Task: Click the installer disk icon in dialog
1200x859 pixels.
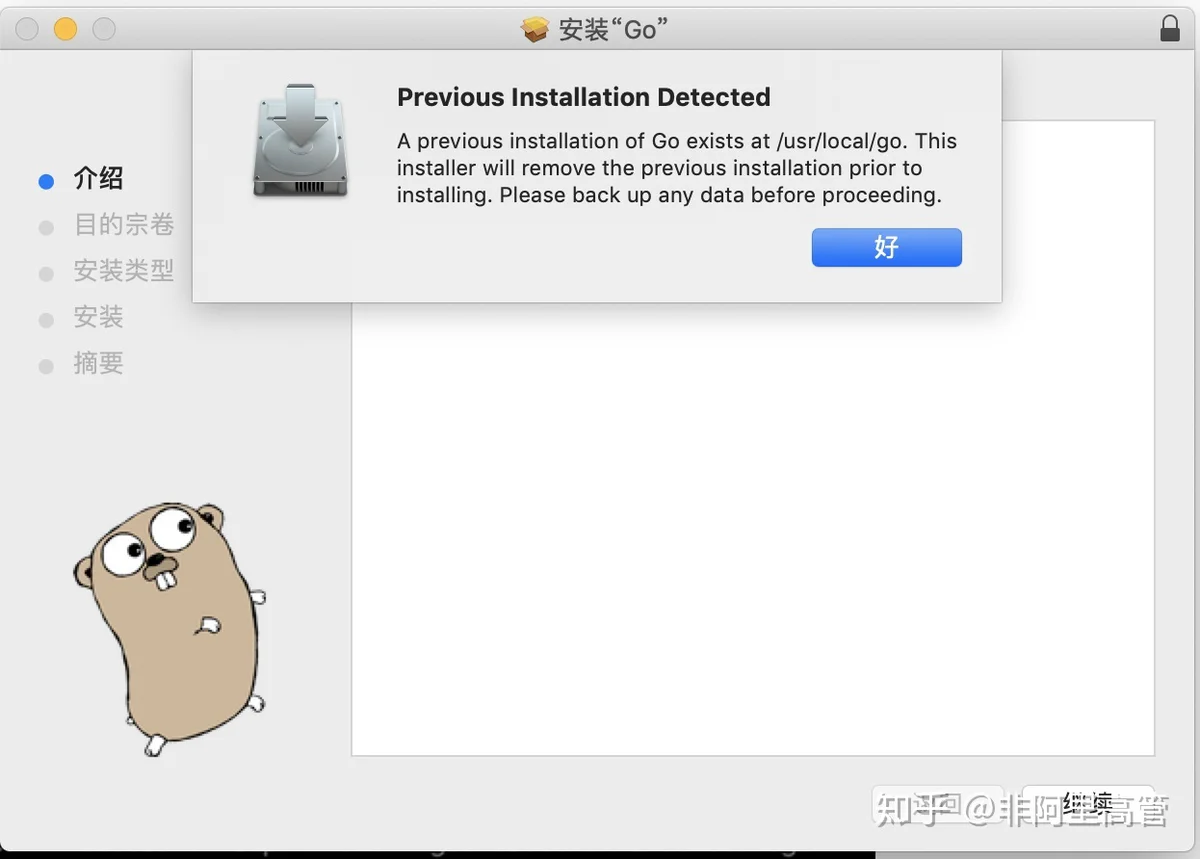Action: 300,140
